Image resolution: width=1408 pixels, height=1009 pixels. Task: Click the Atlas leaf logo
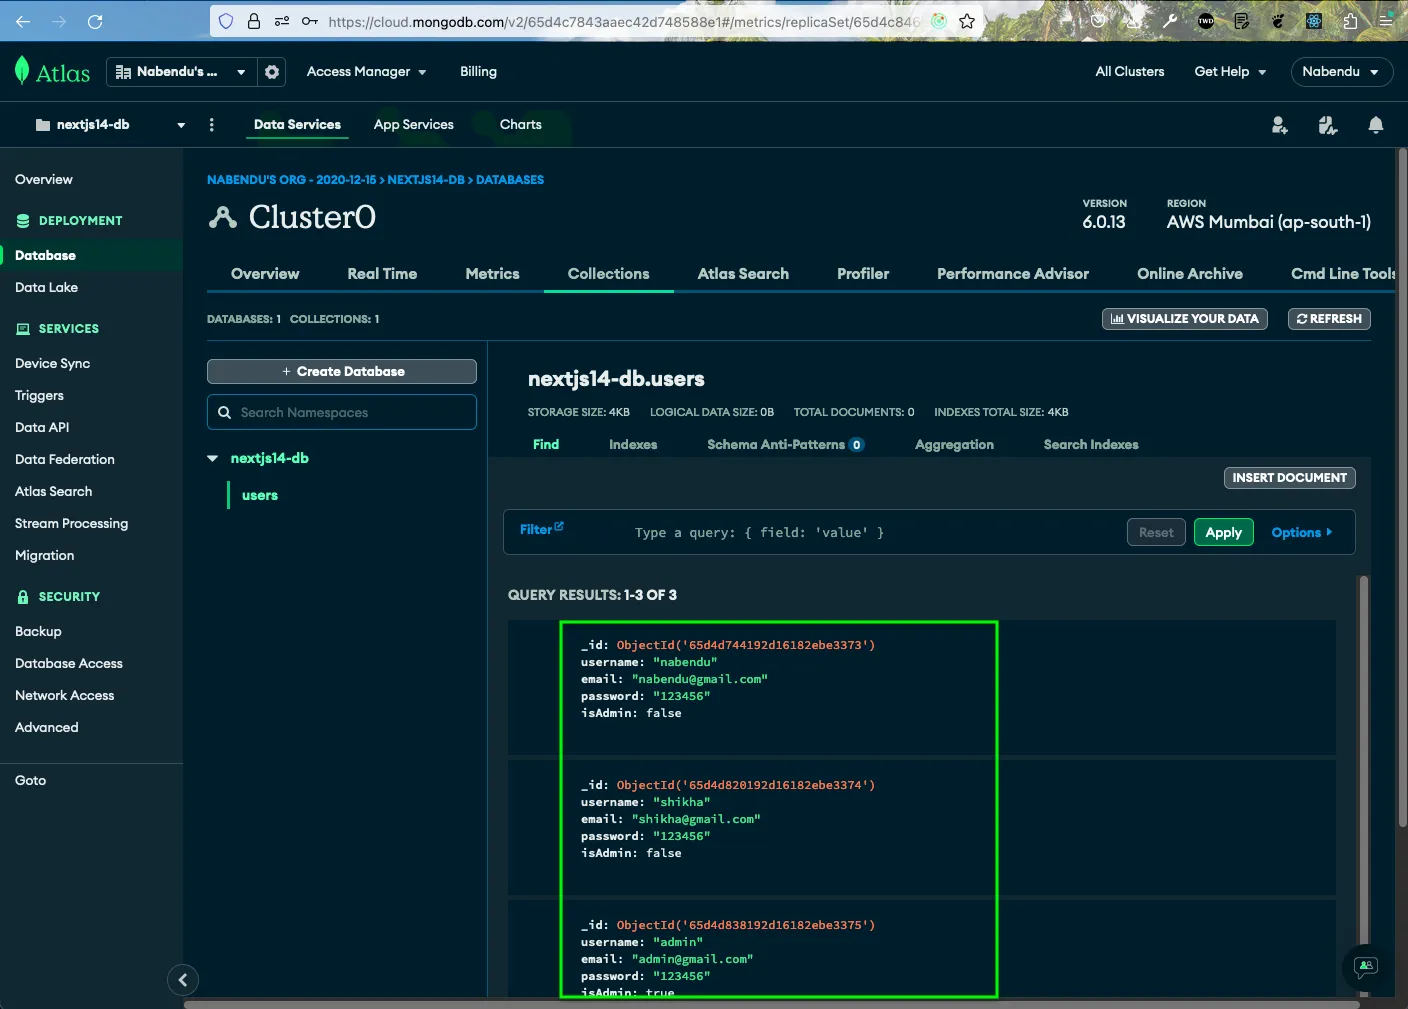point(22,71)
